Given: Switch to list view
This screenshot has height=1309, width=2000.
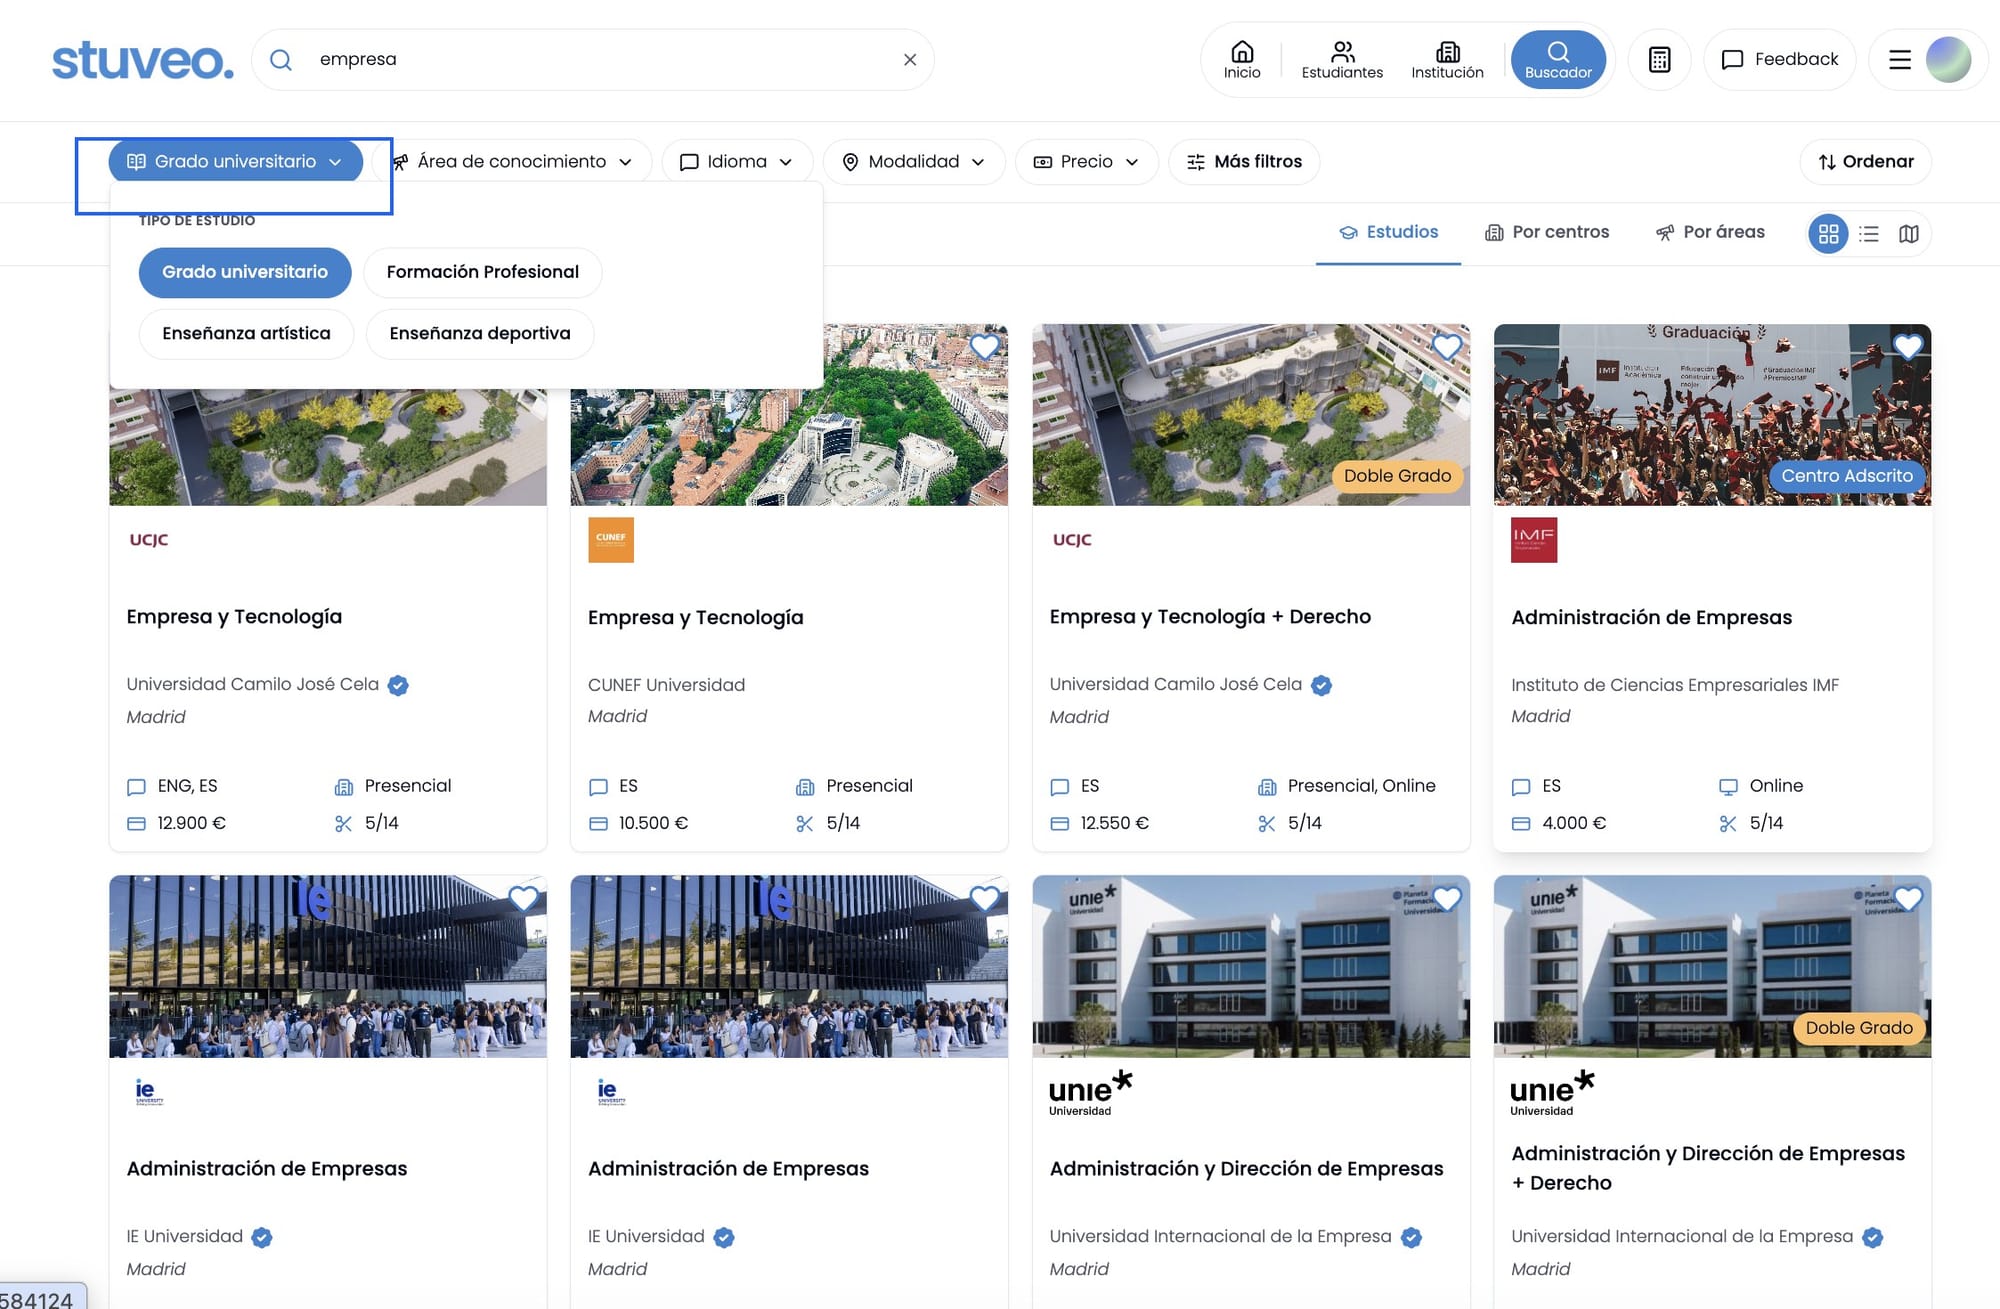Looking at the screenshot, I should pyautogui.click(x=1869, y=234).
